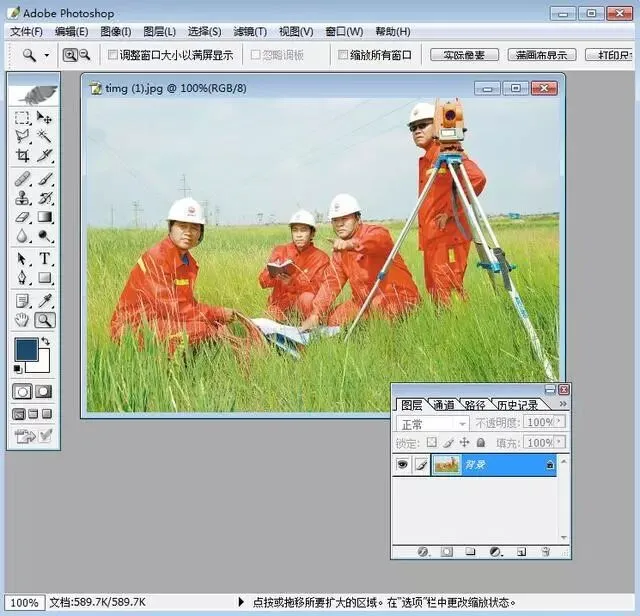Enable 缩放所有窗口 checkbox
The width and height of the screenshot is (640, 616).
(343, 55)
